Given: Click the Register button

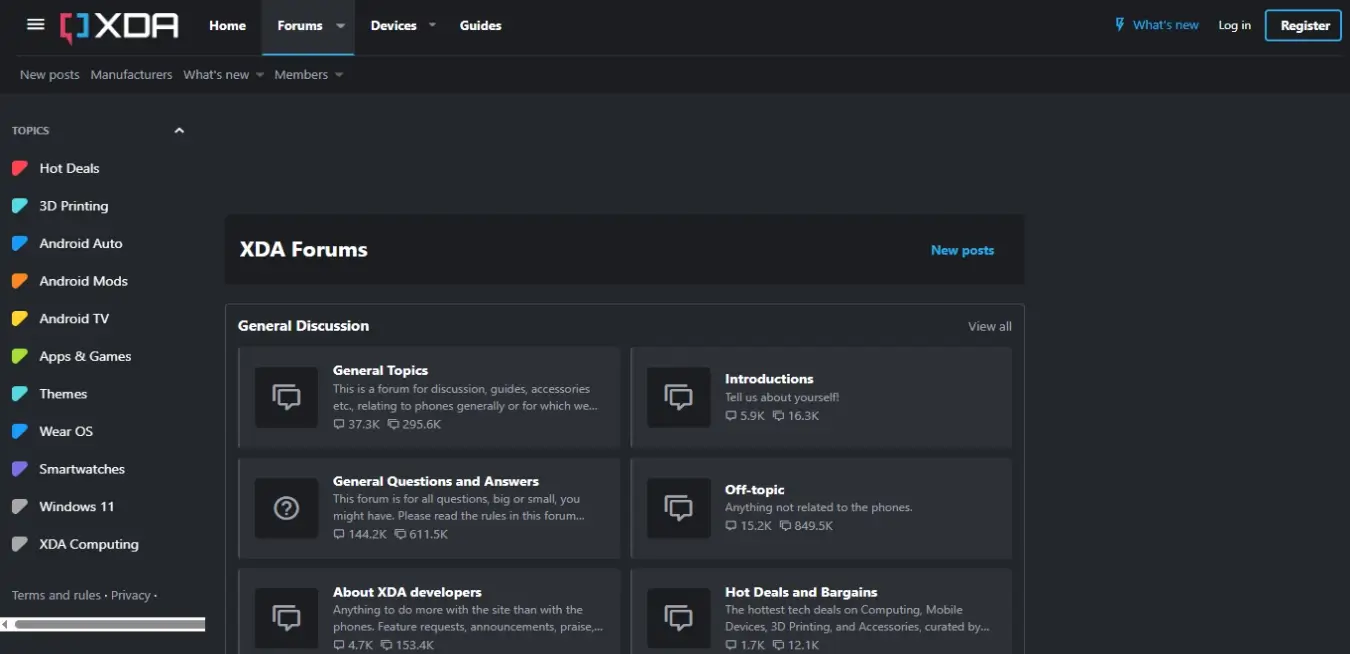Looking at the screenshot, I should click(x=1303, y=26).
